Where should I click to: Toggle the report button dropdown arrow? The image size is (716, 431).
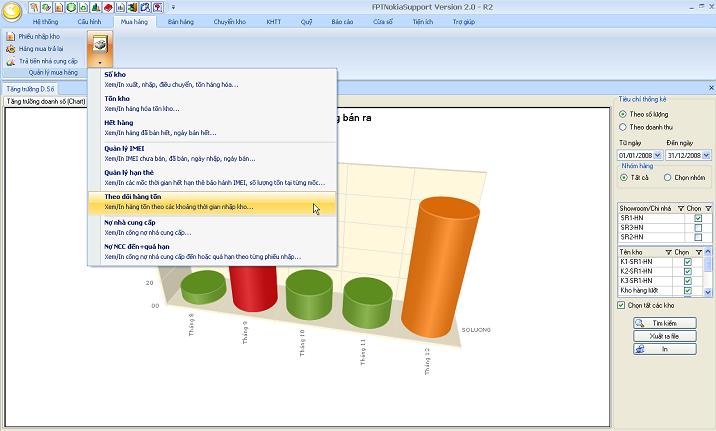tap(100, 63)
